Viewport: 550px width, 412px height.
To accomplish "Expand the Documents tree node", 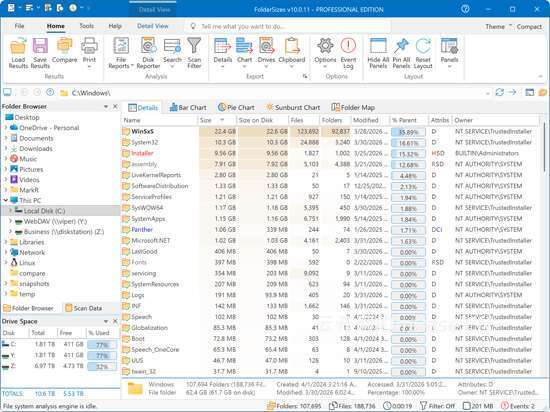I will pos(6,139).
